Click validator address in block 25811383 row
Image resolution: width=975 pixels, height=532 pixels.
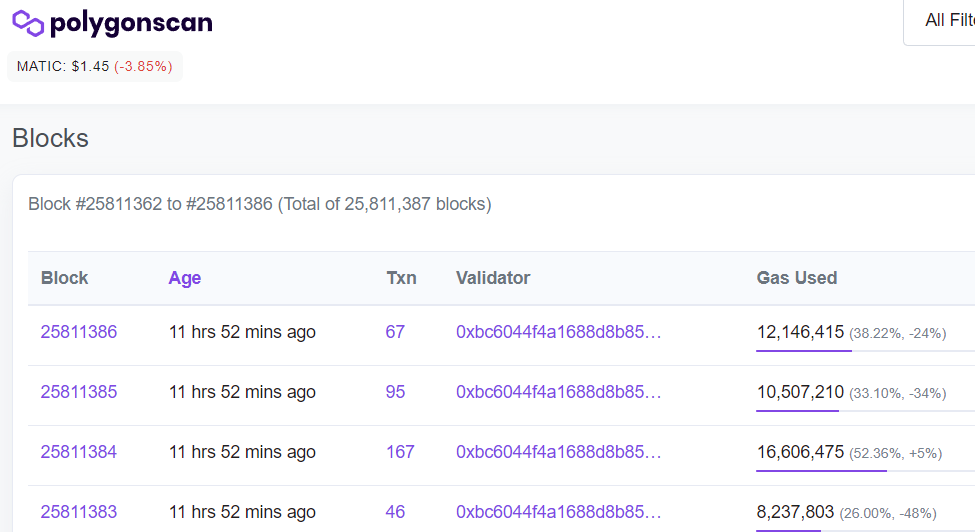pos(559,512)
